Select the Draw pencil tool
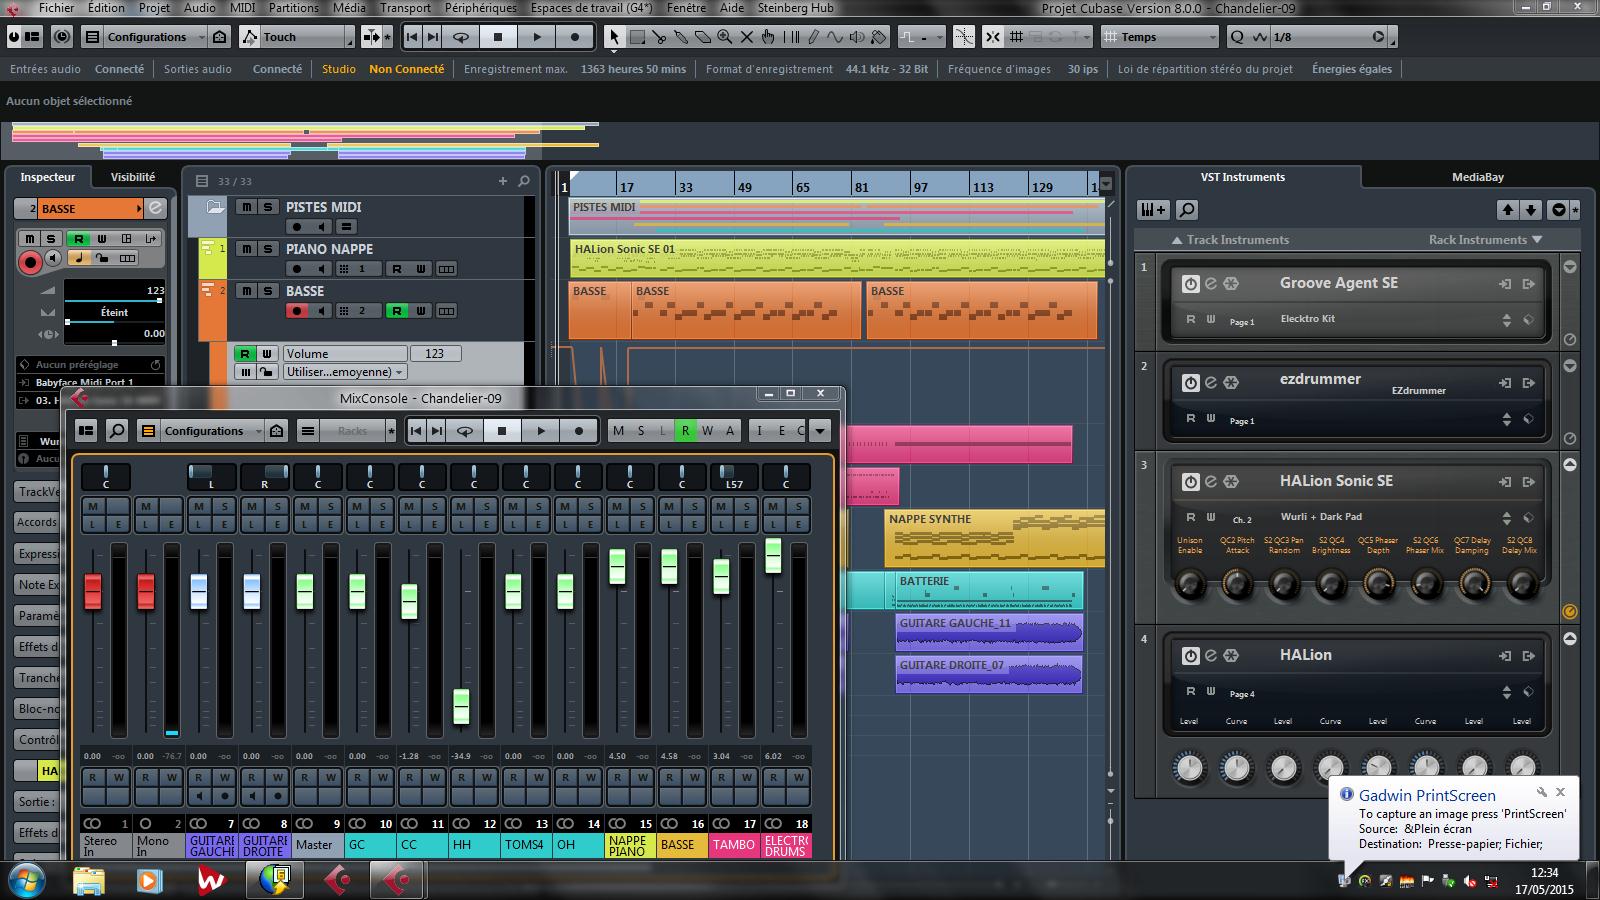Viewport: 1600px width, 900px height. tap(813, 37)
